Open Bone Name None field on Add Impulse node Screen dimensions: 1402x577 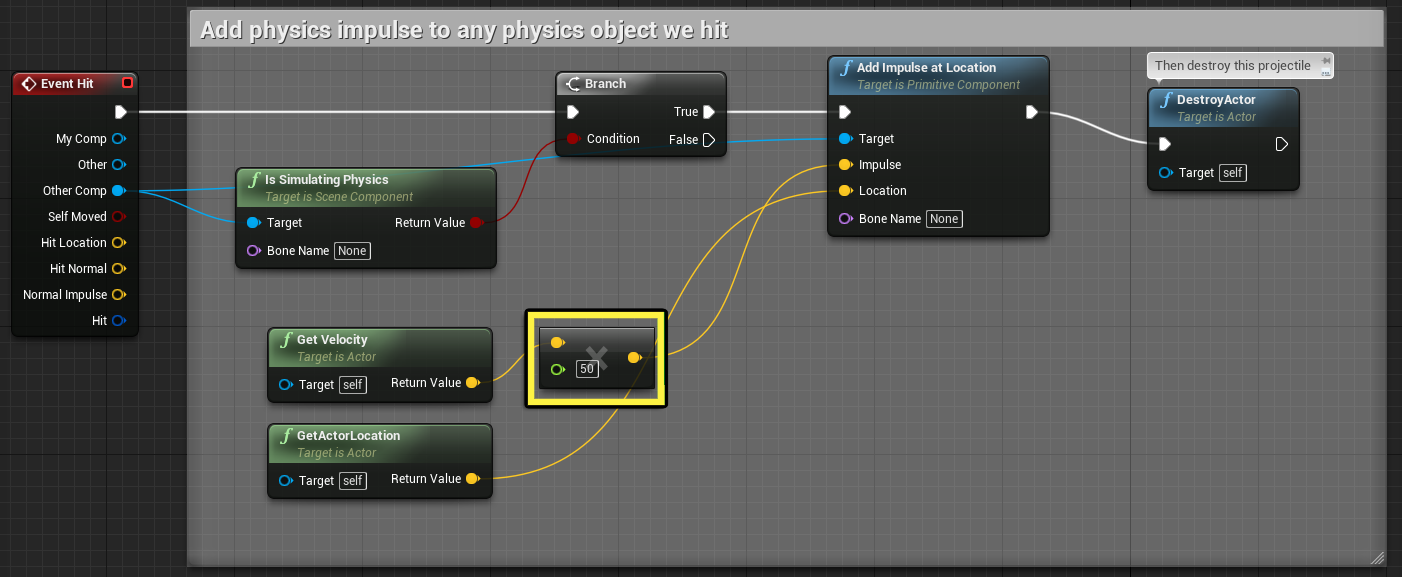click(944, 219)
